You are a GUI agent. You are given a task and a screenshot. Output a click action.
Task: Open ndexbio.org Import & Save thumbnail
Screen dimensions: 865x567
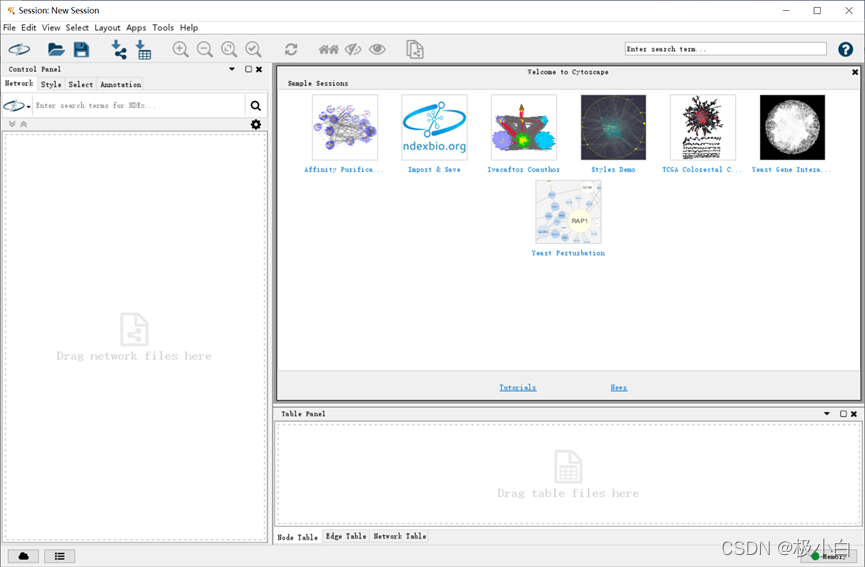click(x=434, y=127)
